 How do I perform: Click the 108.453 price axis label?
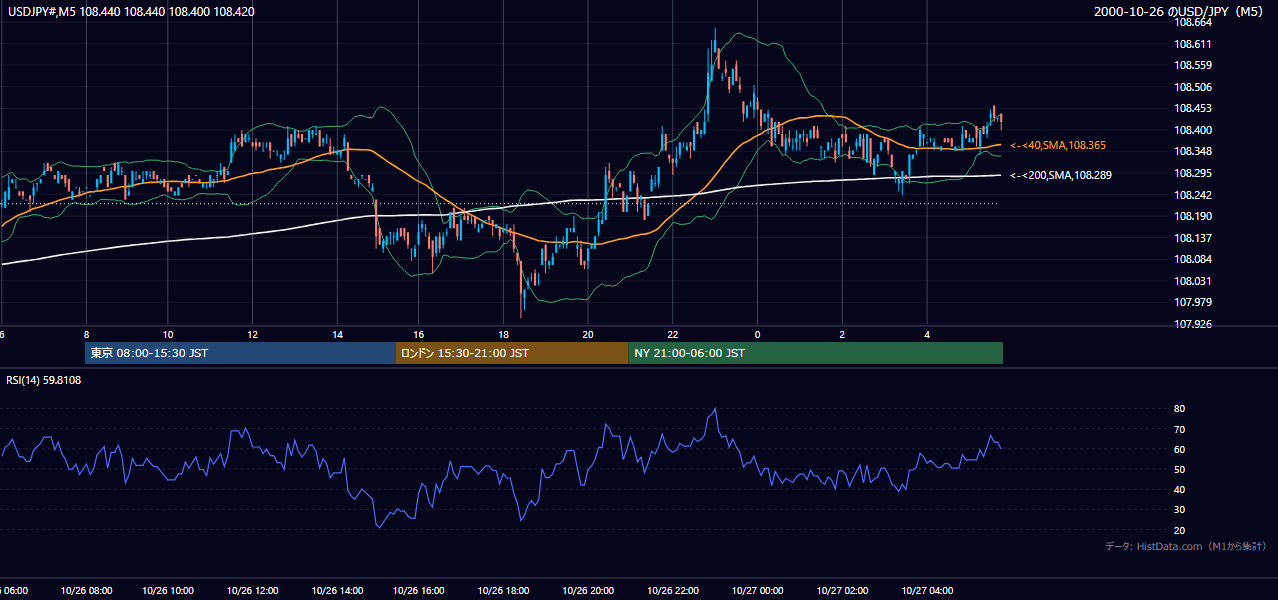coord(1194,108)
